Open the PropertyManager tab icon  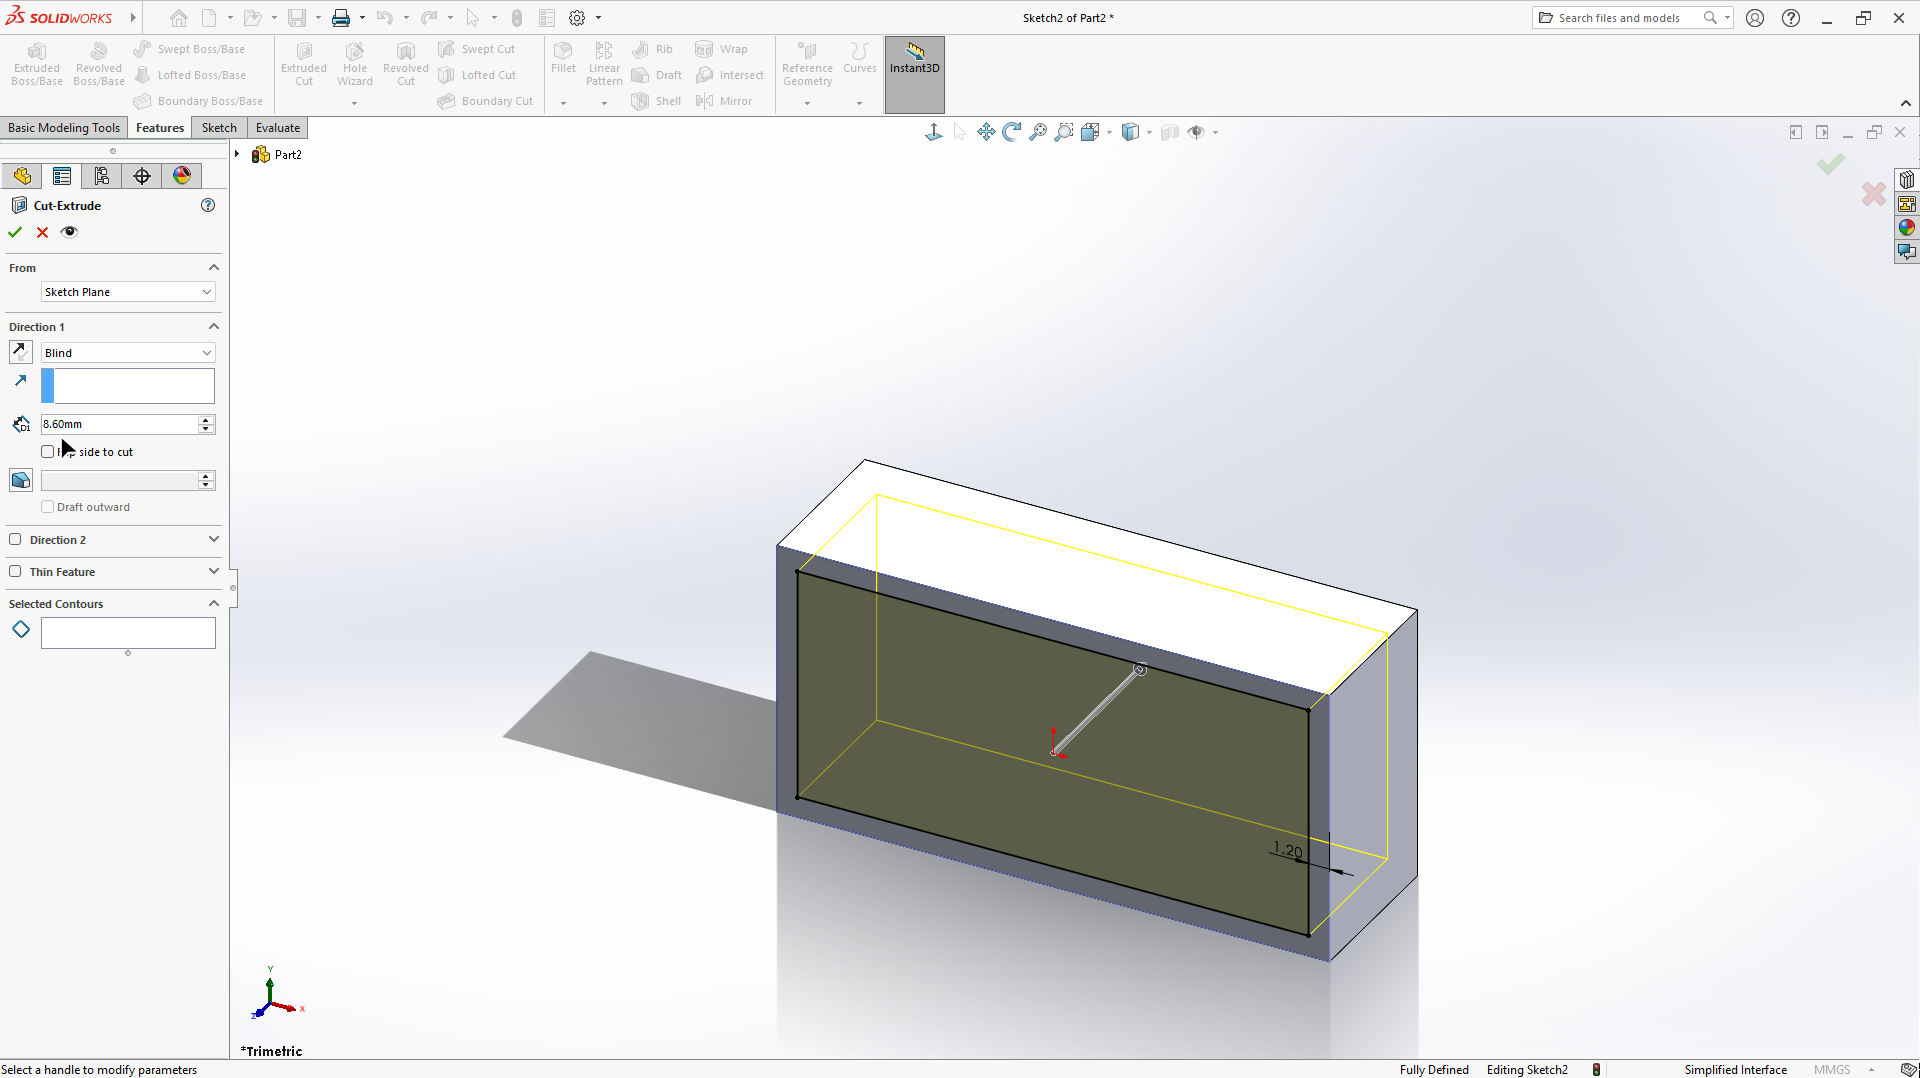click(x=62, y=176)
